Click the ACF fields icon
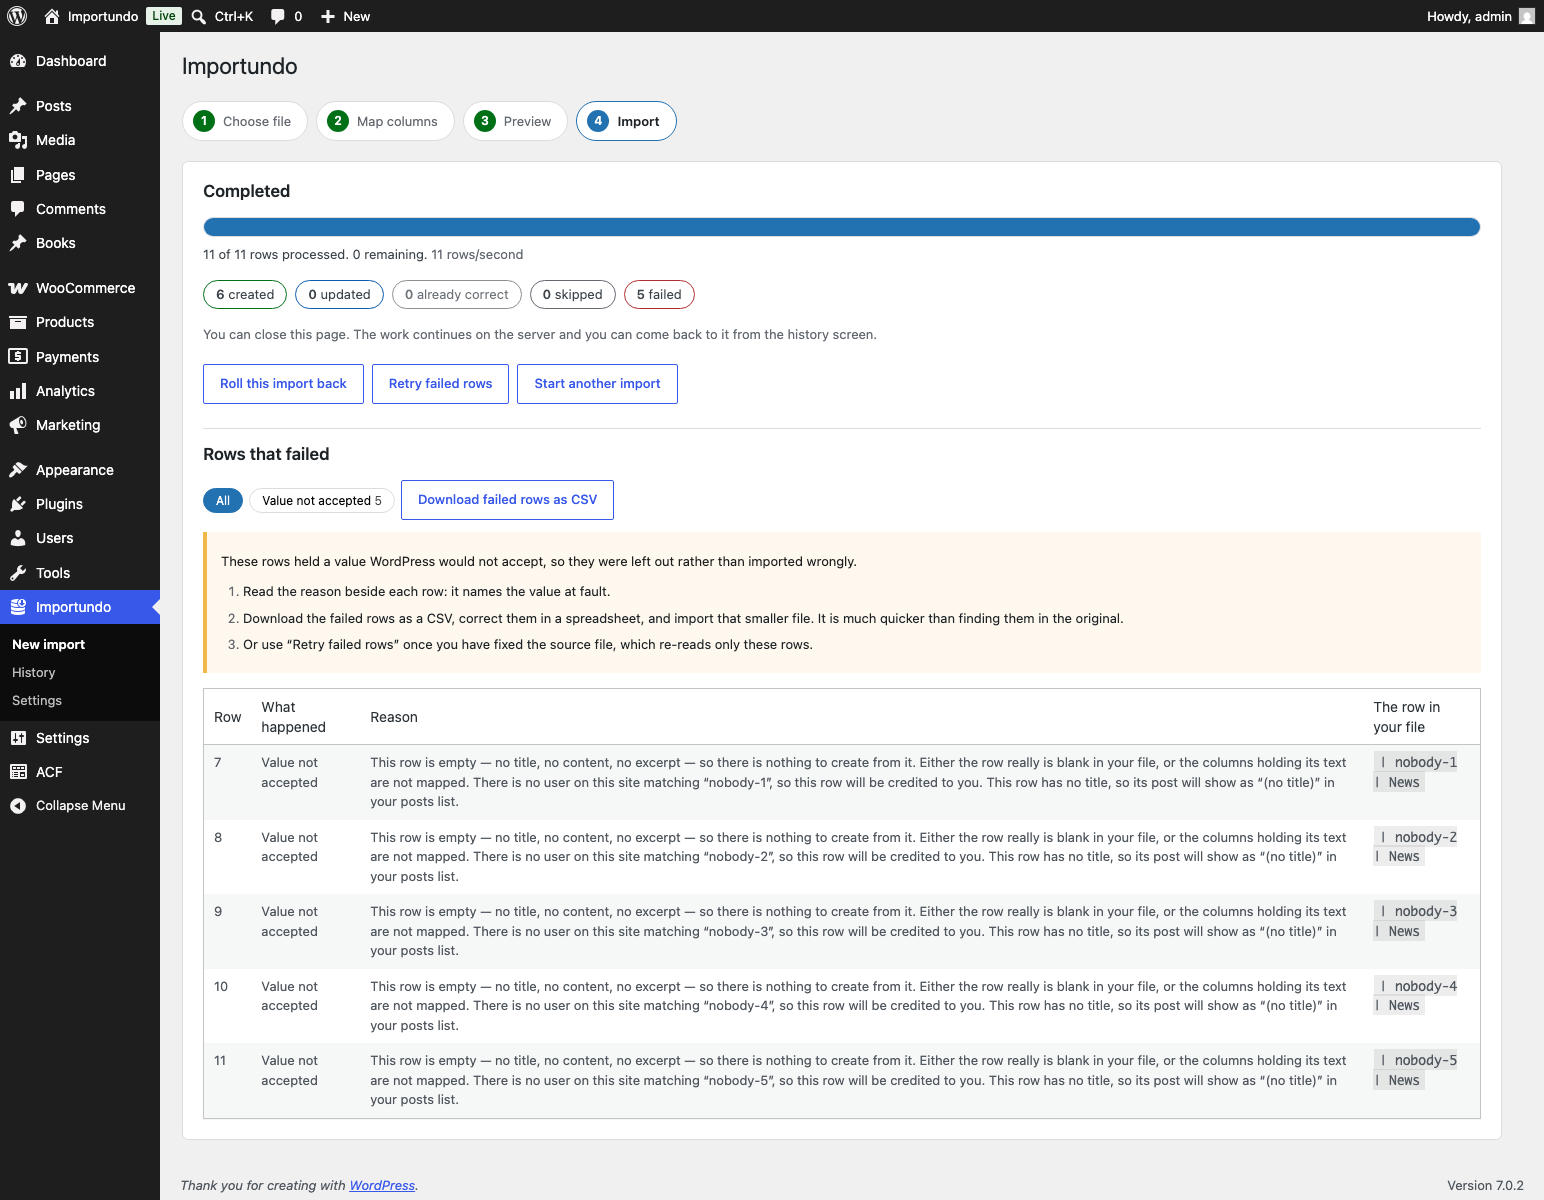This screenshot has height=1200, width=1544. pos(18,772)
